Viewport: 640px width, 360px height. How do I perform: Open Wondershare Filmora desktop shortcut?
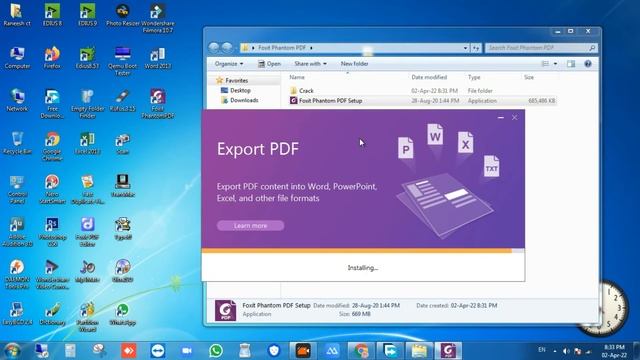[x=158, y=18]
